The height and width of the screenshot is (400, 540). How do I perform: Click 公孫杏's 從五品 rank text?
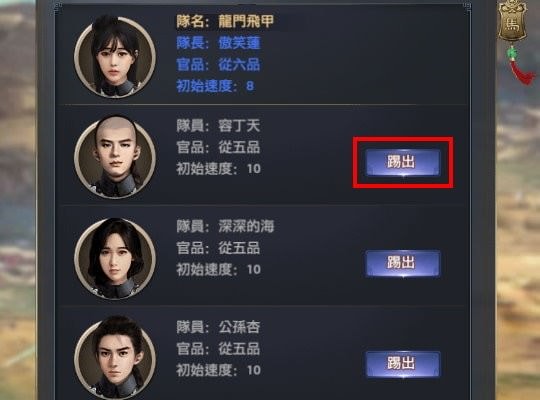tap(239, 349)
